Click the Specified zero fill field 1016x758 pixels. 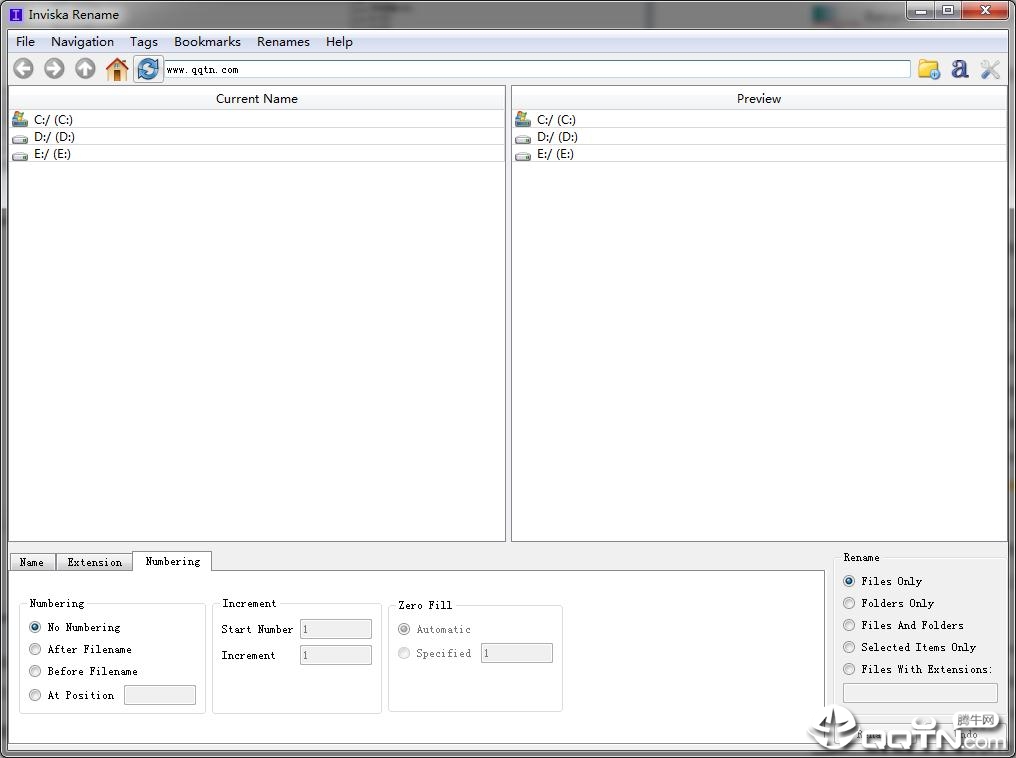pyautogui.click(x=516, y=653)
